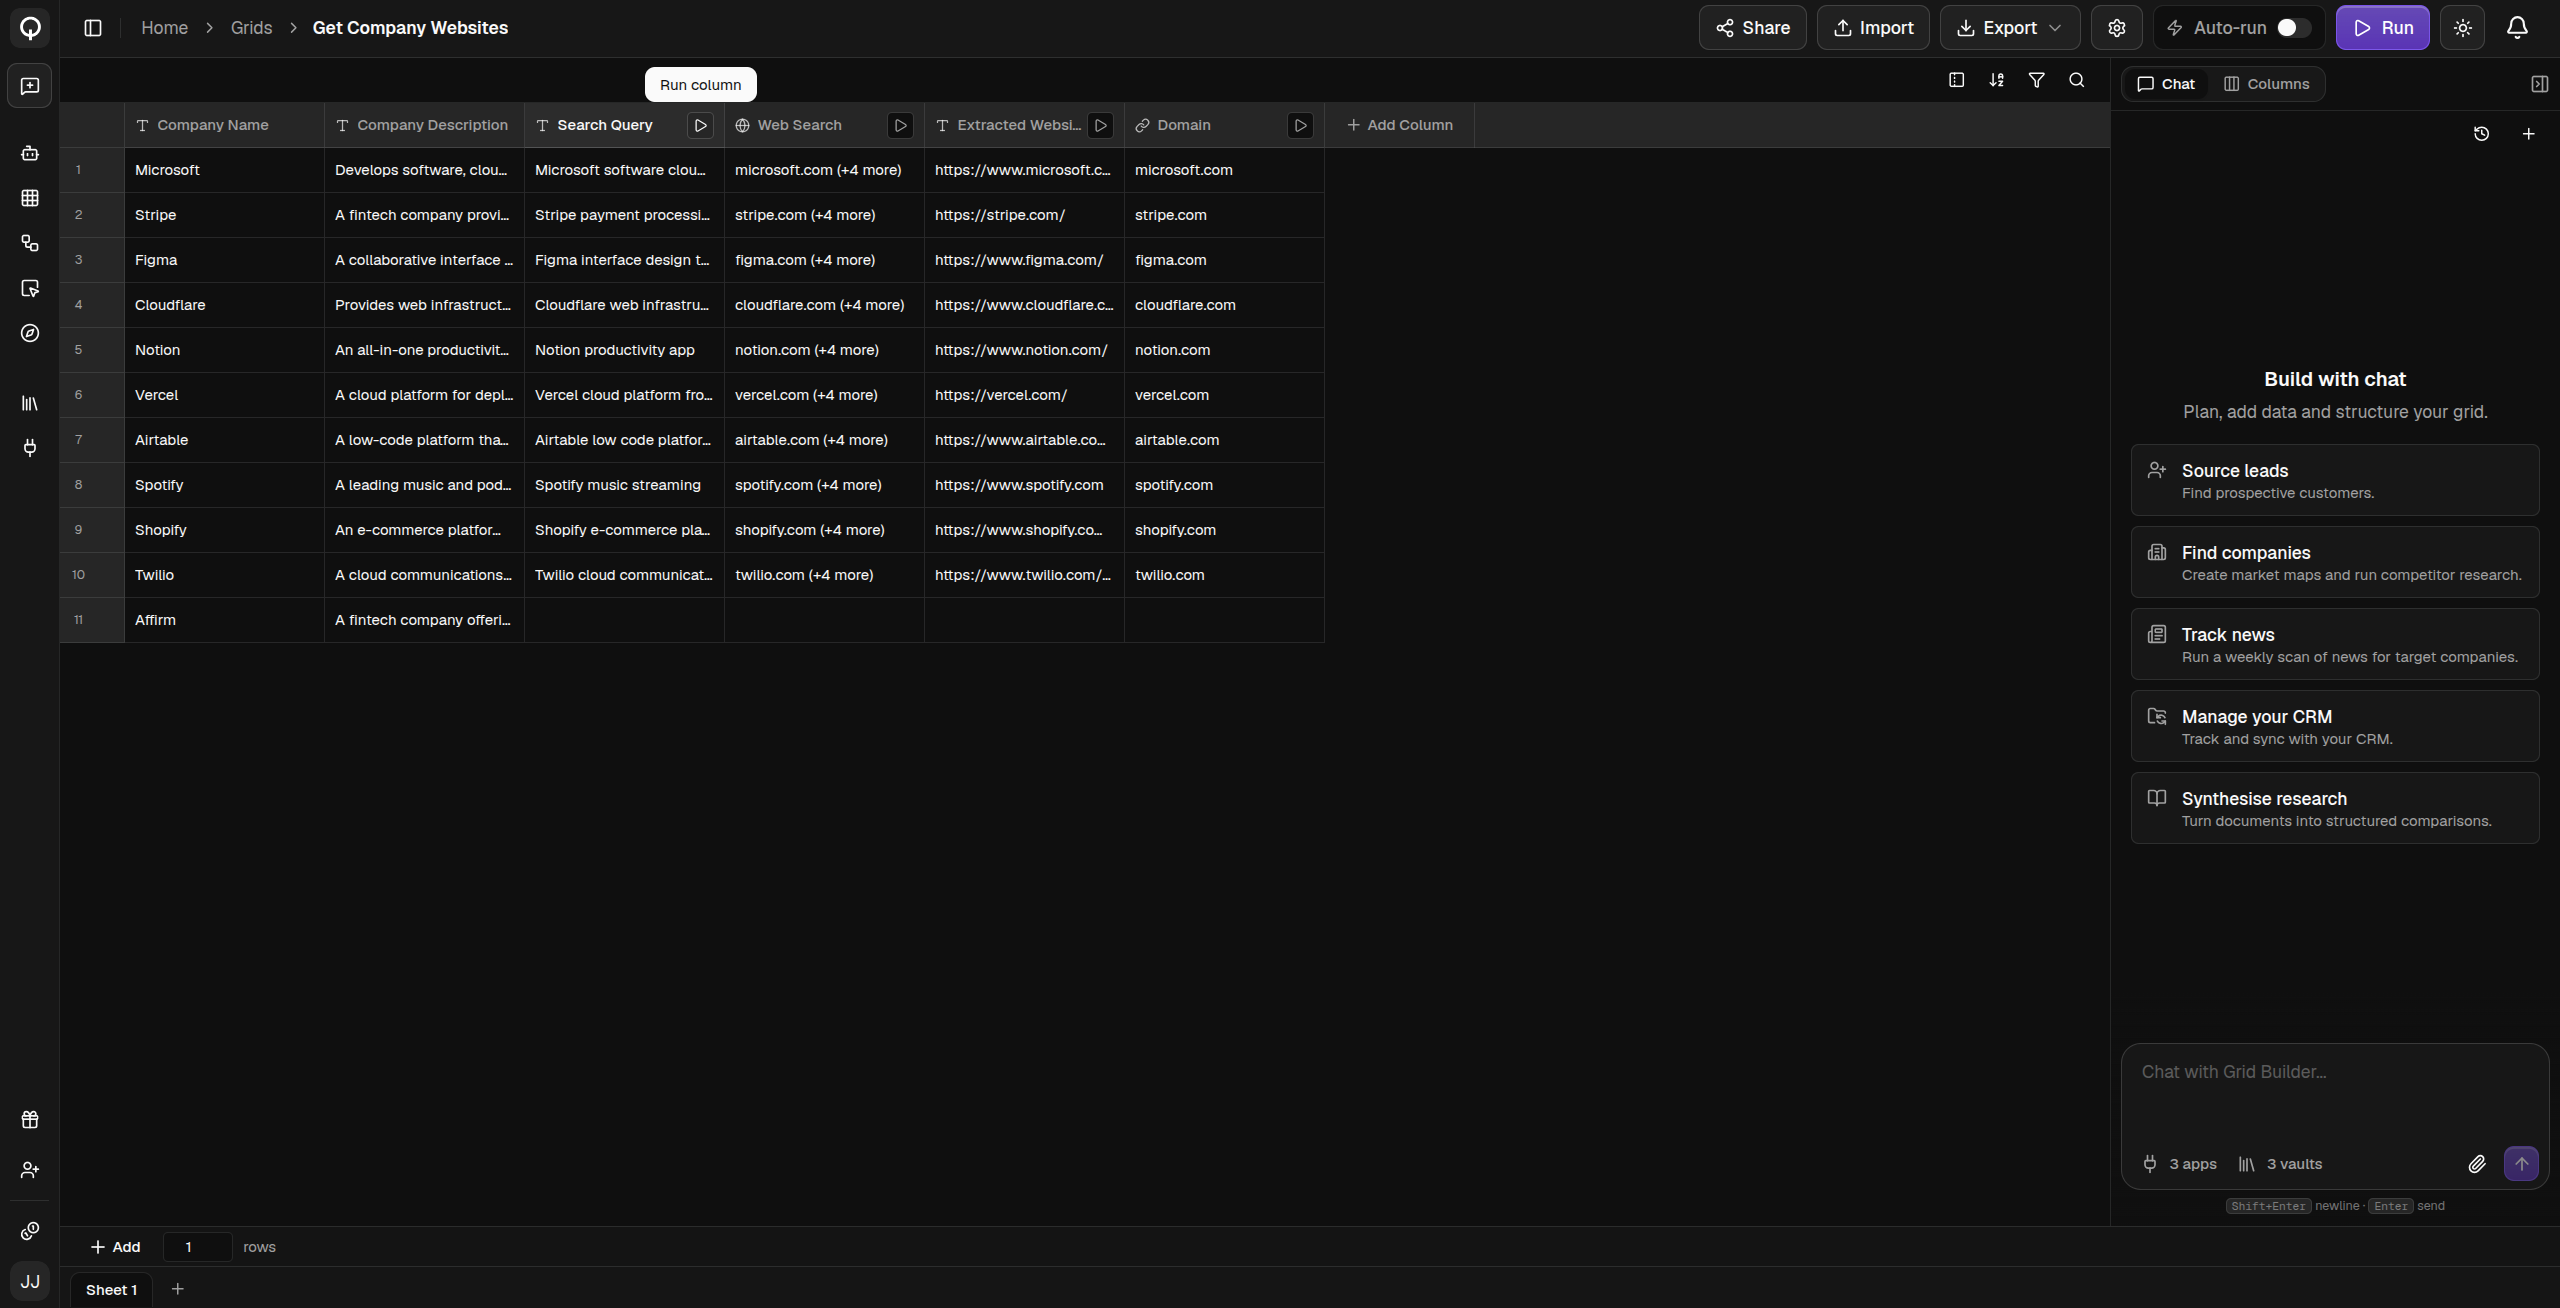Edit the rows count field

[x=197, y=1247]
